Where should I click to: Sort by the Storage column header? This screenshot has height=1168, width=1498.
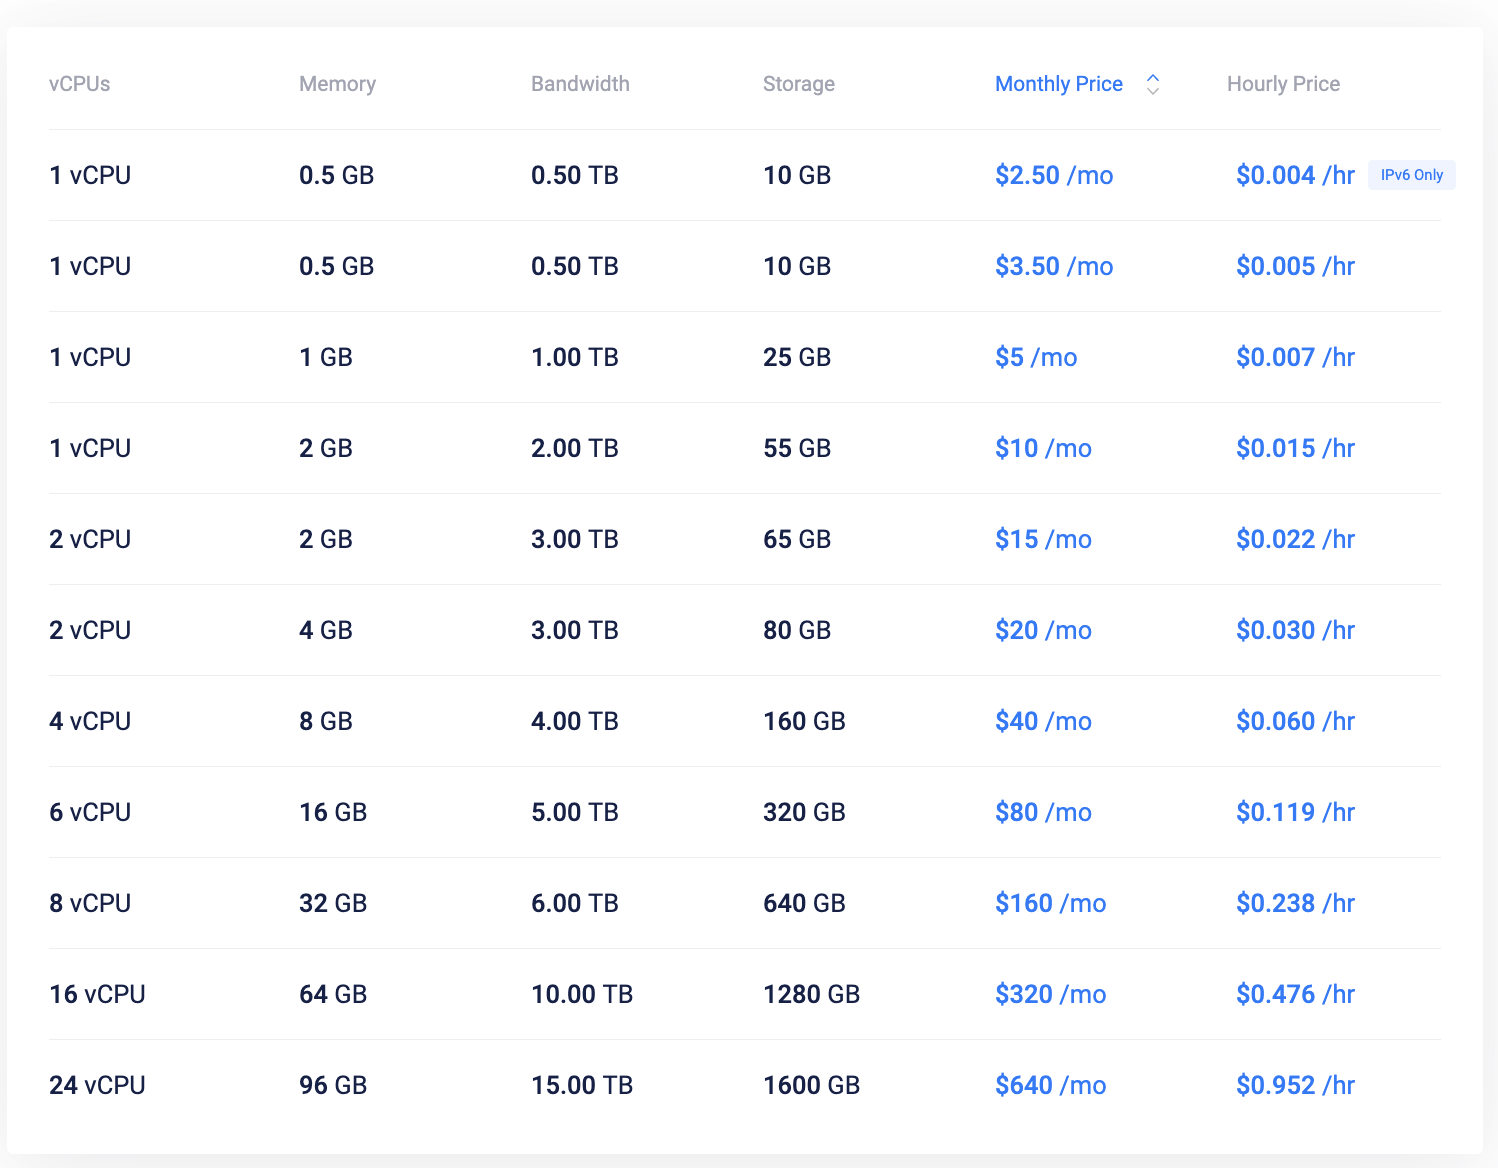pyautogui.click(x=798, y=84)
